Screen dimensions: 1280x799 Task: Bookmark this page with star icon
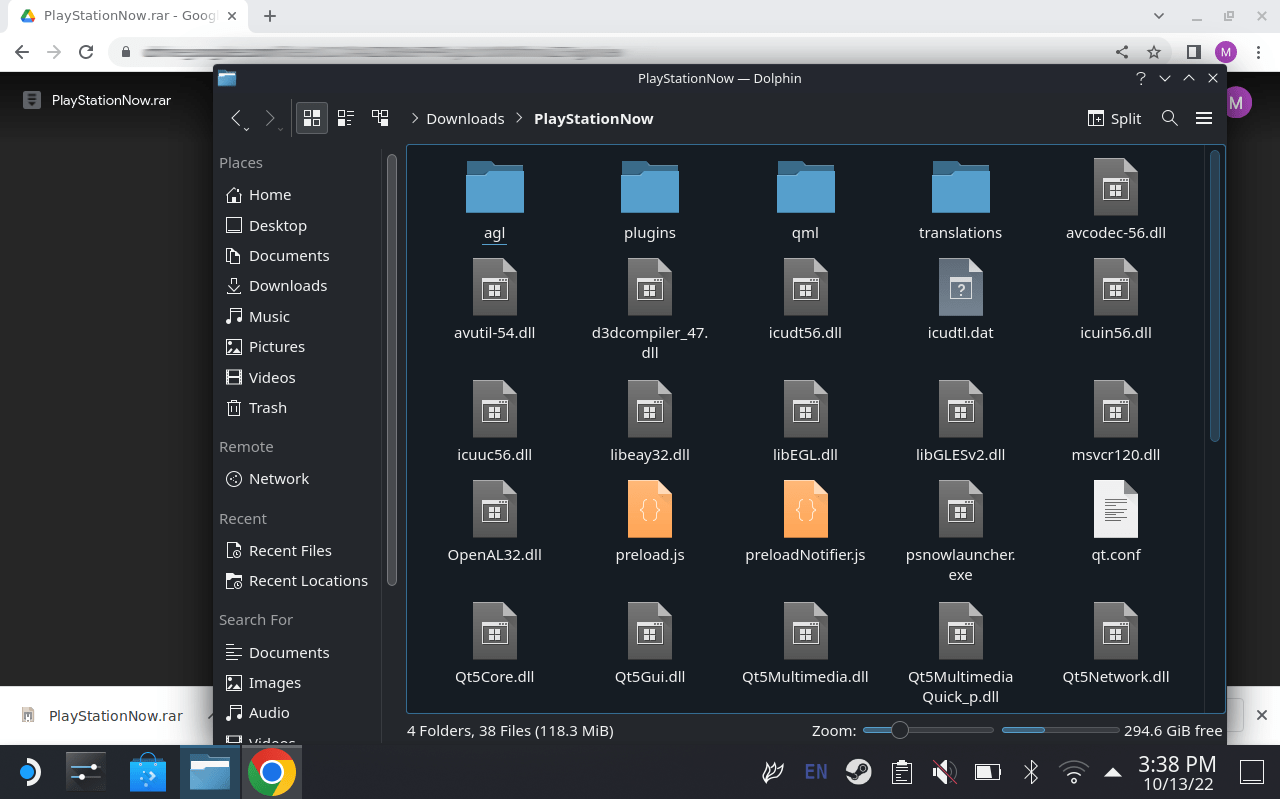[x=1154, y=52]
